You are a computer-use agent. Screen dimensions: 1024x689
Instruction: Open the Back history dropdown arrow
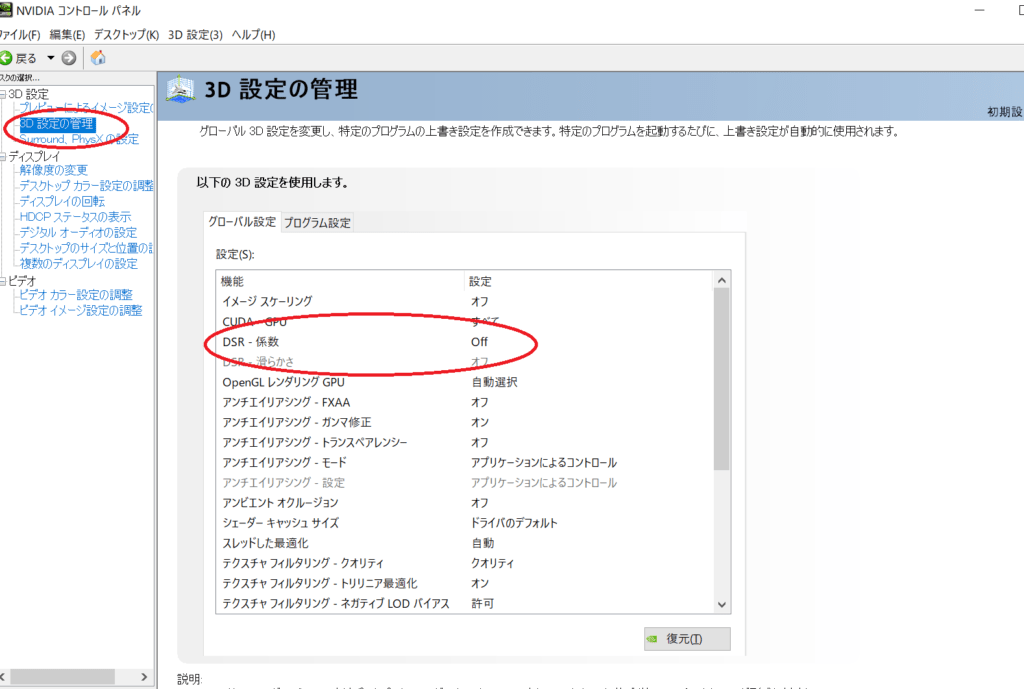50,58
